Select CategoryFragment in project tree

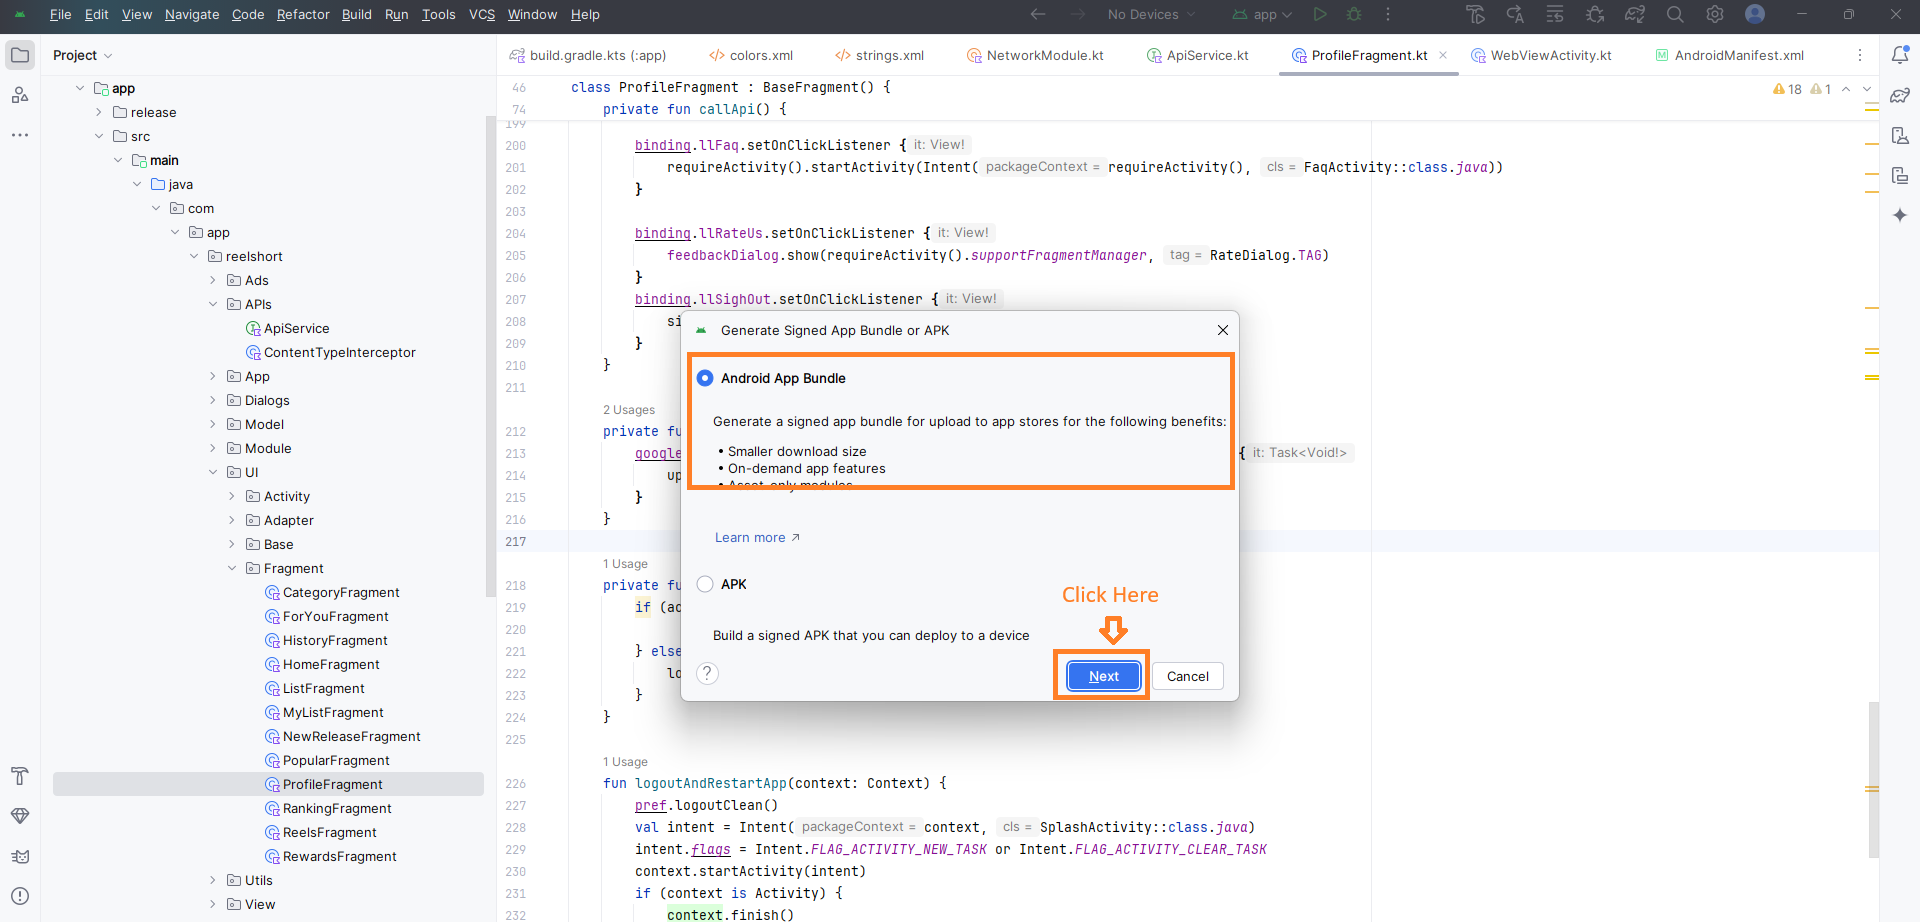click(332, 592)
